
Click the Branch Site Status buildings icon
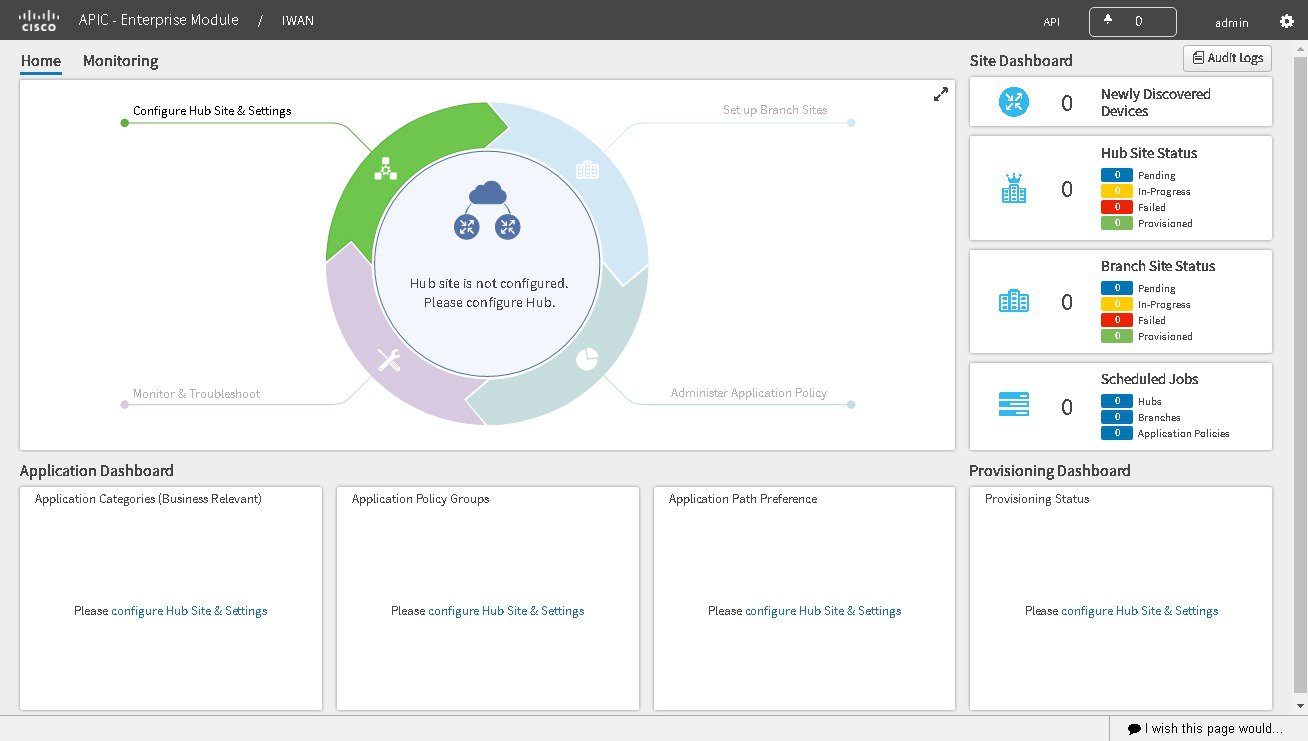click(x=1014, y=300)
